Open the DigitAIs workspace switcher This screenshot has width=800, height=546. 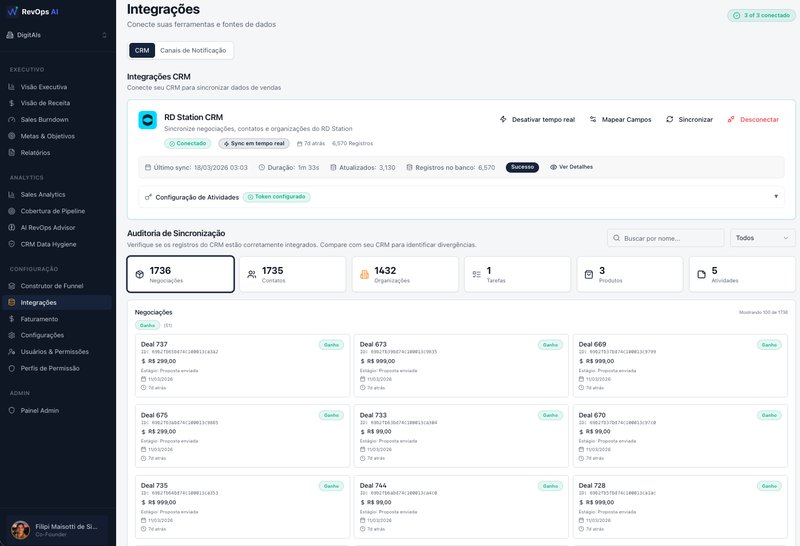click(58, 35)
